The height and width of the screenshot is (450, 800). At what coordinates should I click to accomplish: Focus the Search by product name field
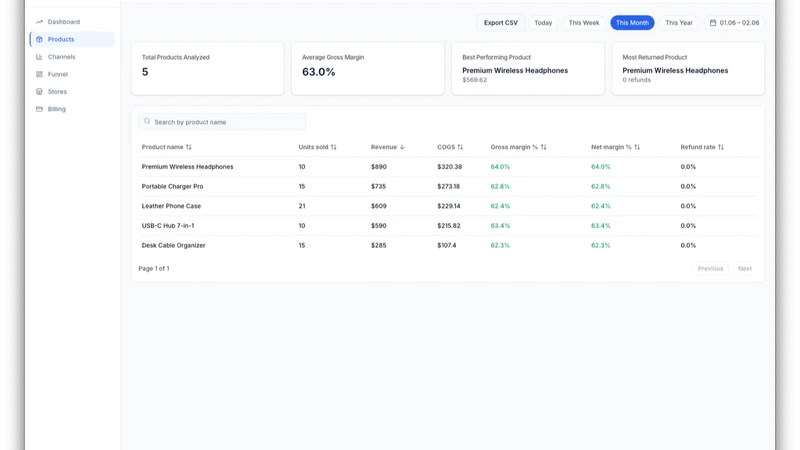coord(222,121)
